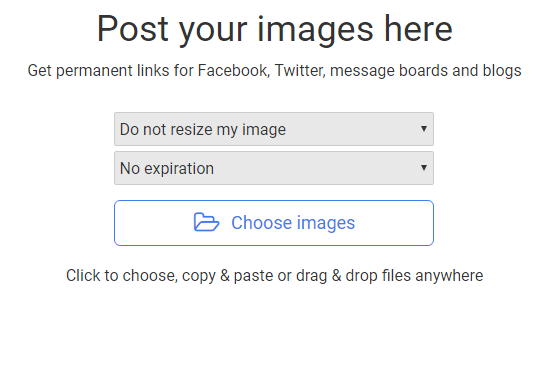Select the 'Do not resize my image' text

pos(203,129)
